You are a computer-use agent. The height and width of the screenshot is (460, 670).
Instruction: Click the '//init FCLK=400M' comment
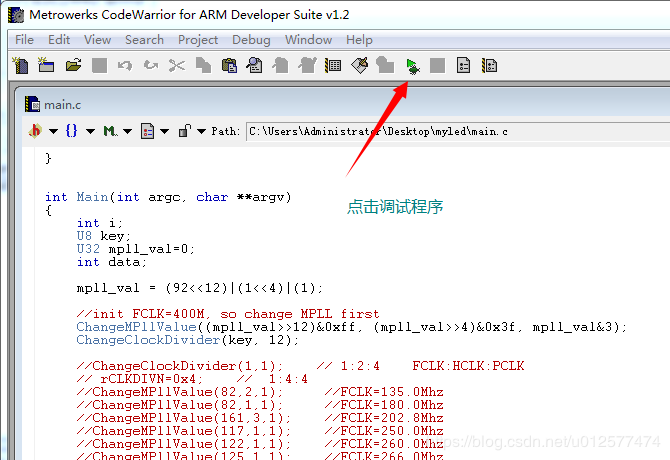pos(228,314)
